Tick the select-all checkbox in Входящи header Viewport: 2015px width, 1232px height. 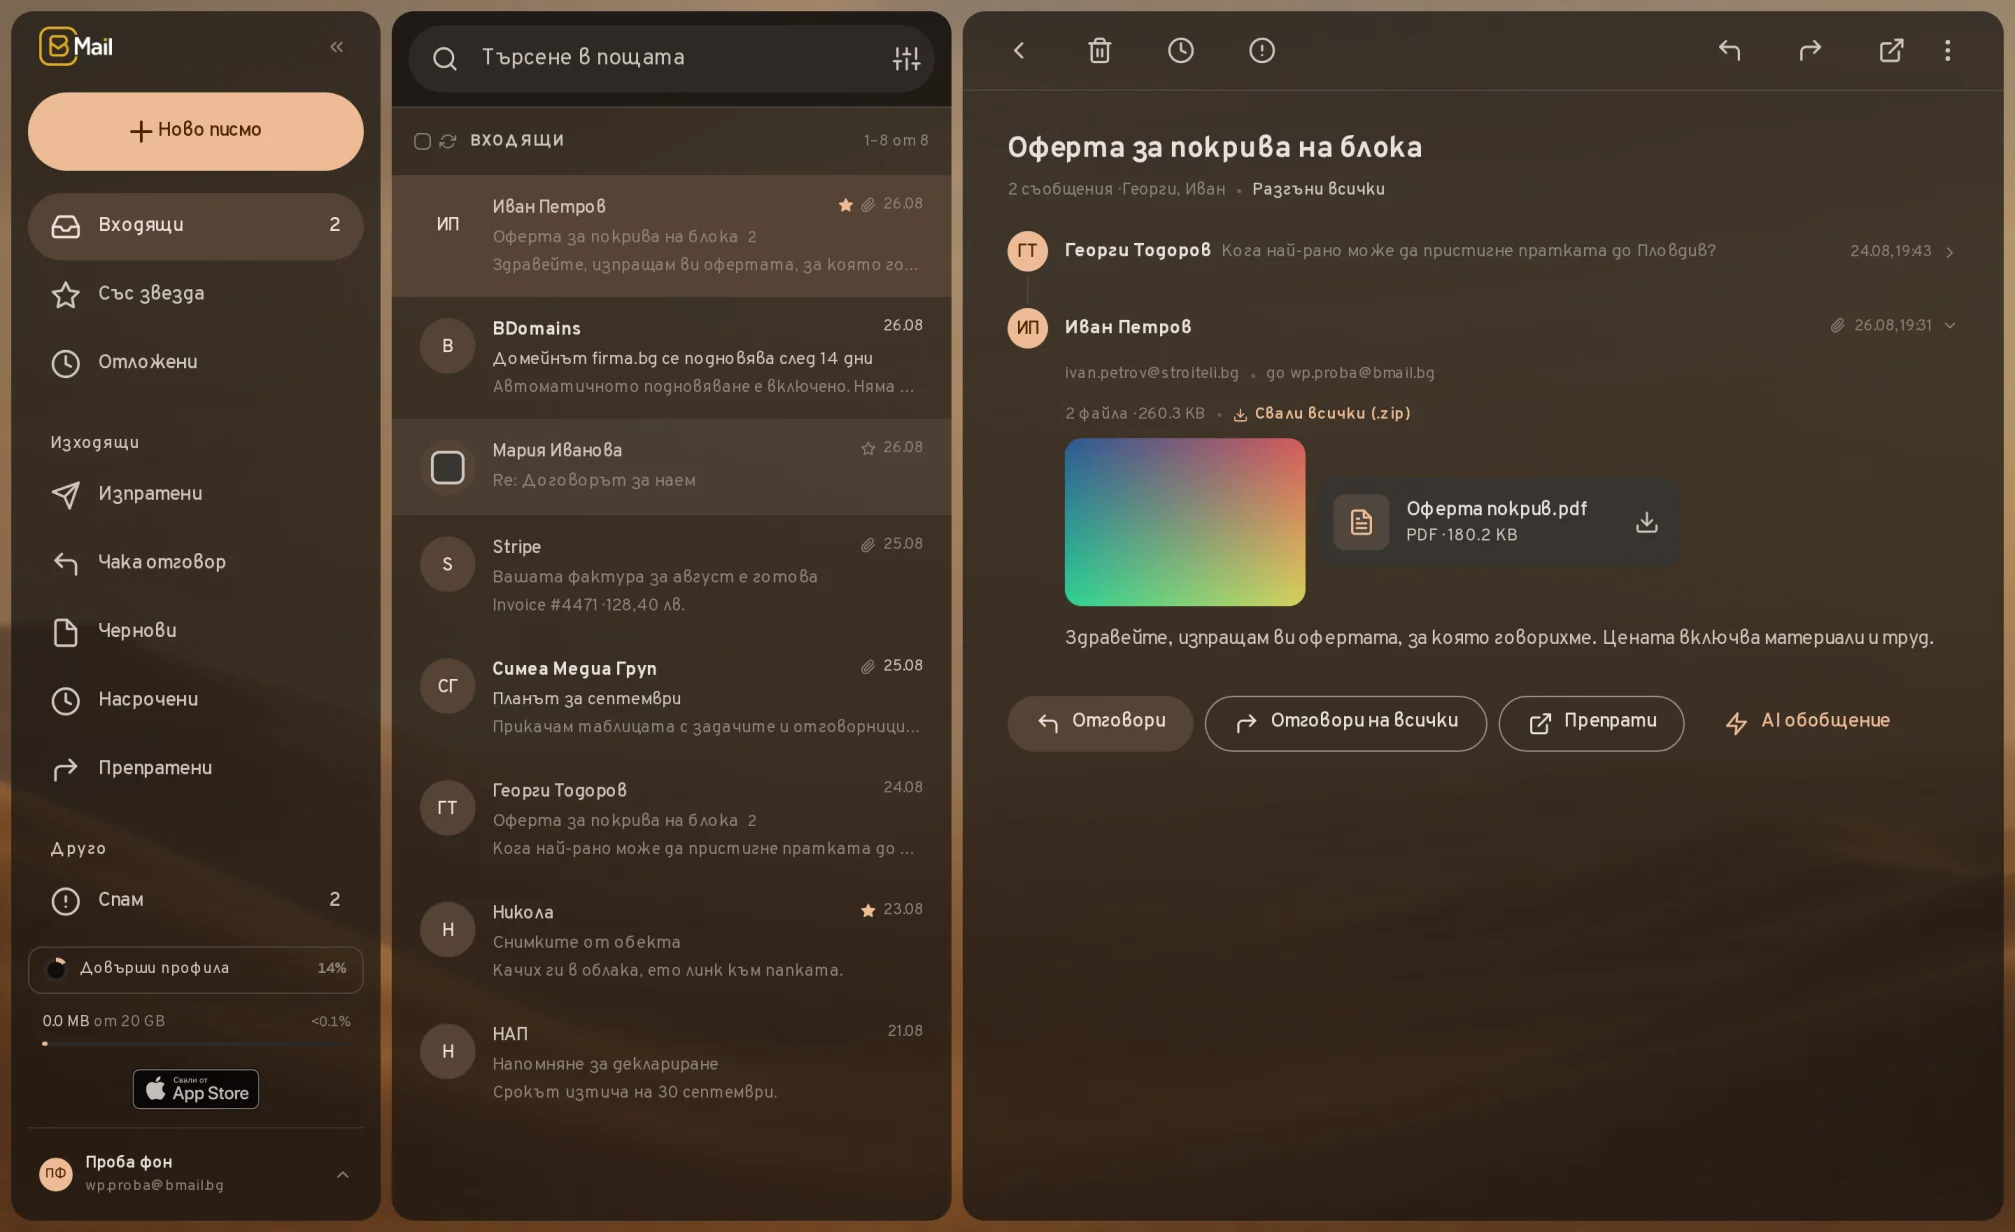422,141
